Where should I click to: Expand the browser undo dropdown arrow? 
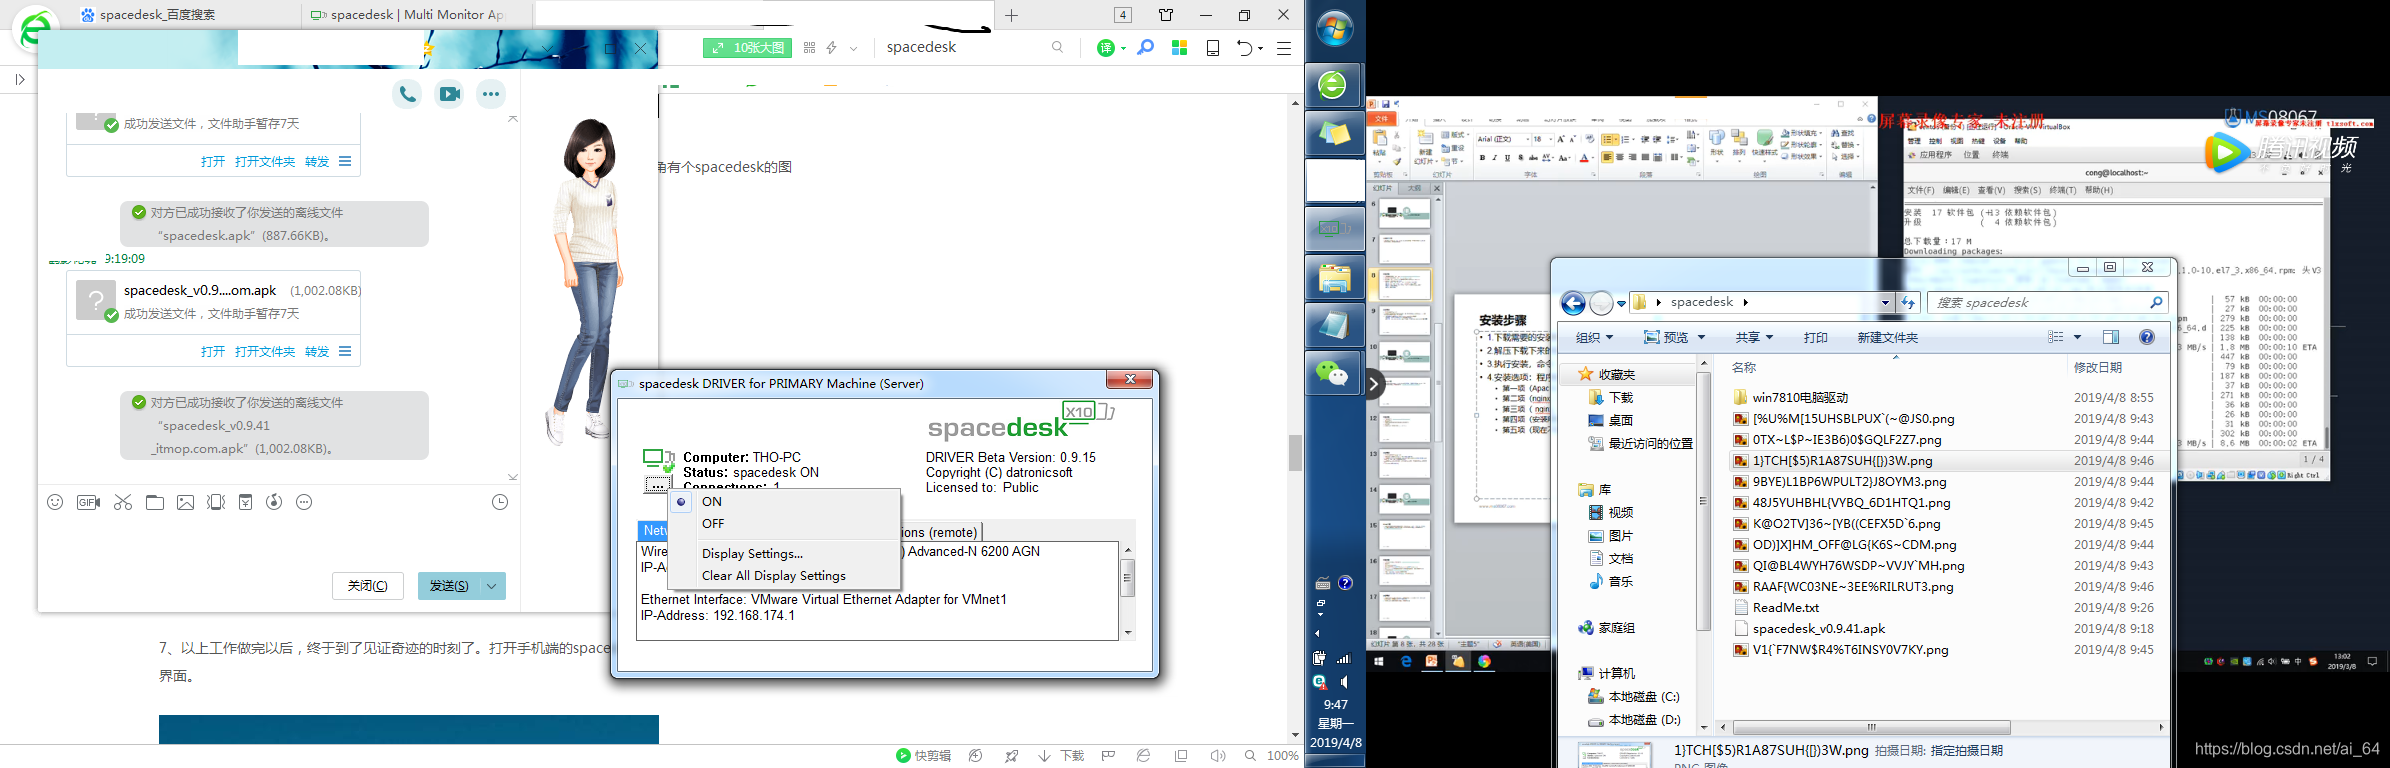[1261, 48]
